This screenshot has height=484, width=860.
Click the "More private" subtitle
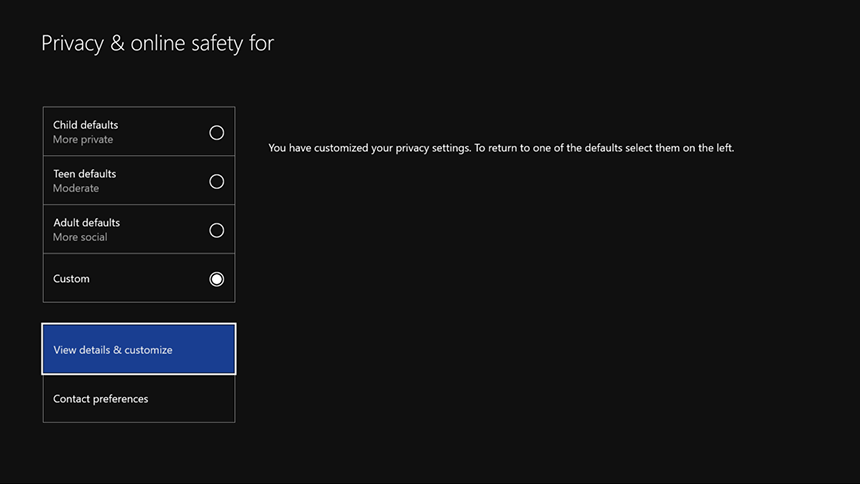(82, 140)
